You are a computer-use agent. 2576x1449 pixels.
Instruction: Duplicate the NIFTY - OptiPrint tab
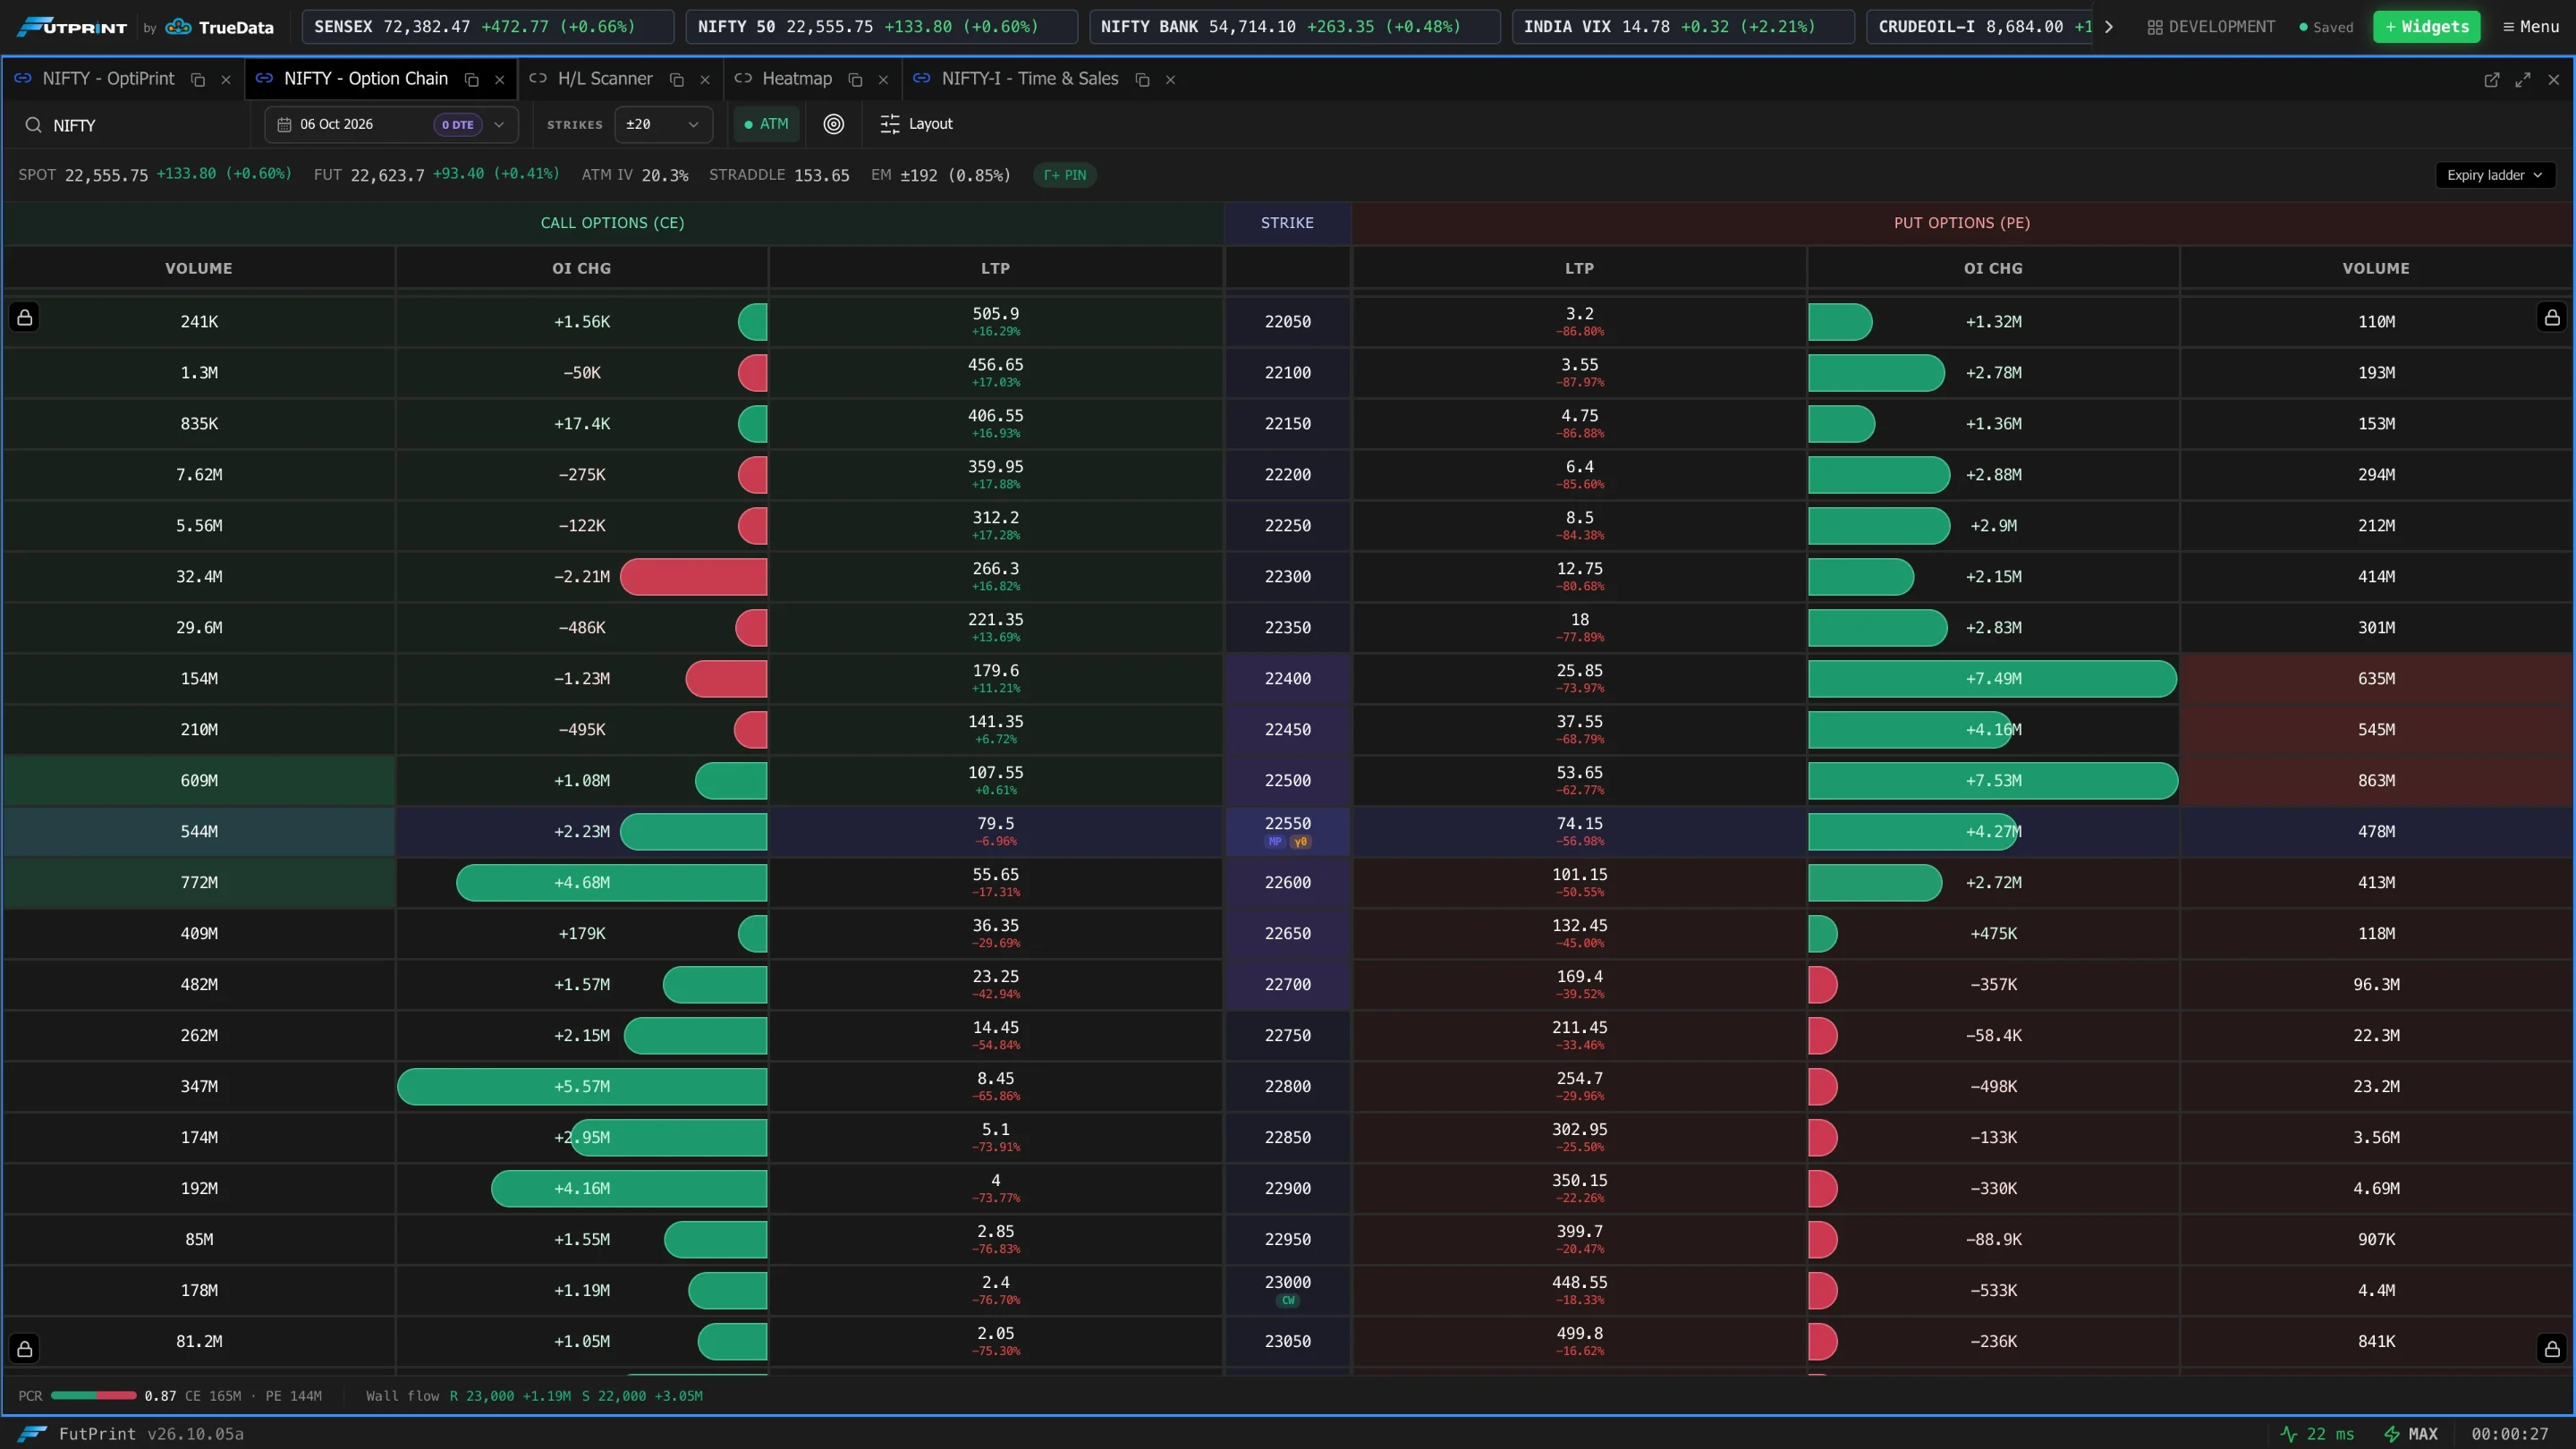[x=198, y=80]
